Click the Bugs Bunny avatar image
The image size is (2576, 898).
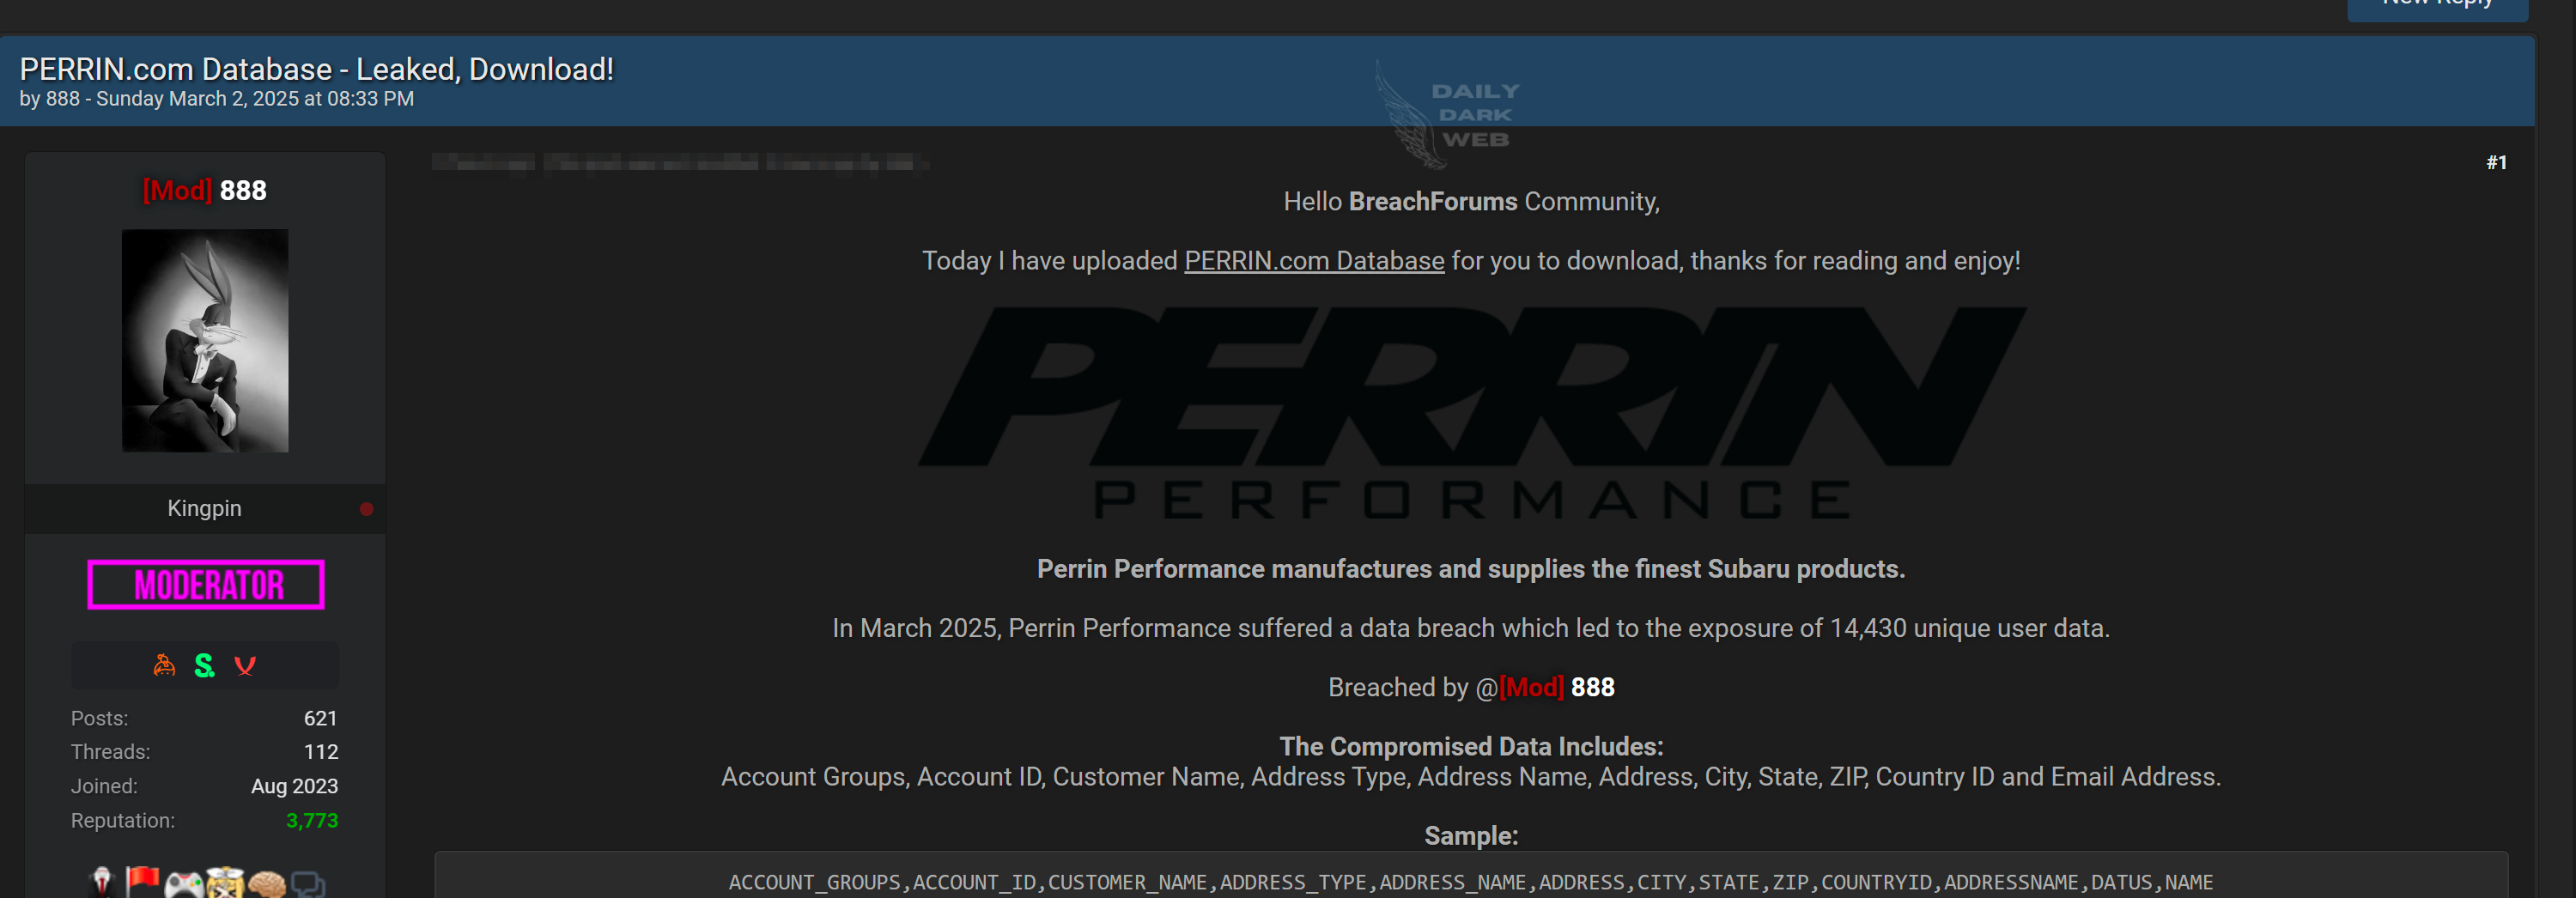point(205,341)
